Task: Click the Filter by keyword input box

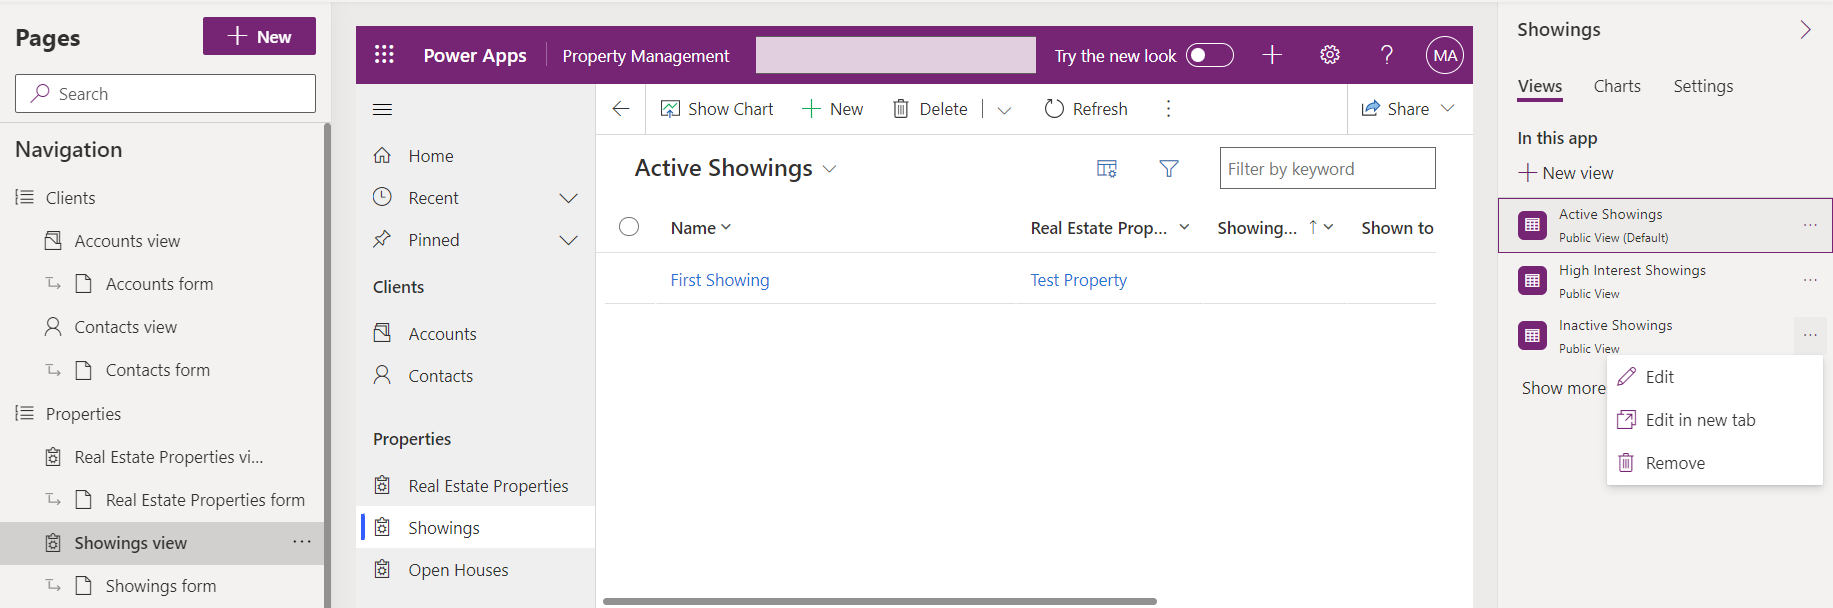Action: [1326, 169]
